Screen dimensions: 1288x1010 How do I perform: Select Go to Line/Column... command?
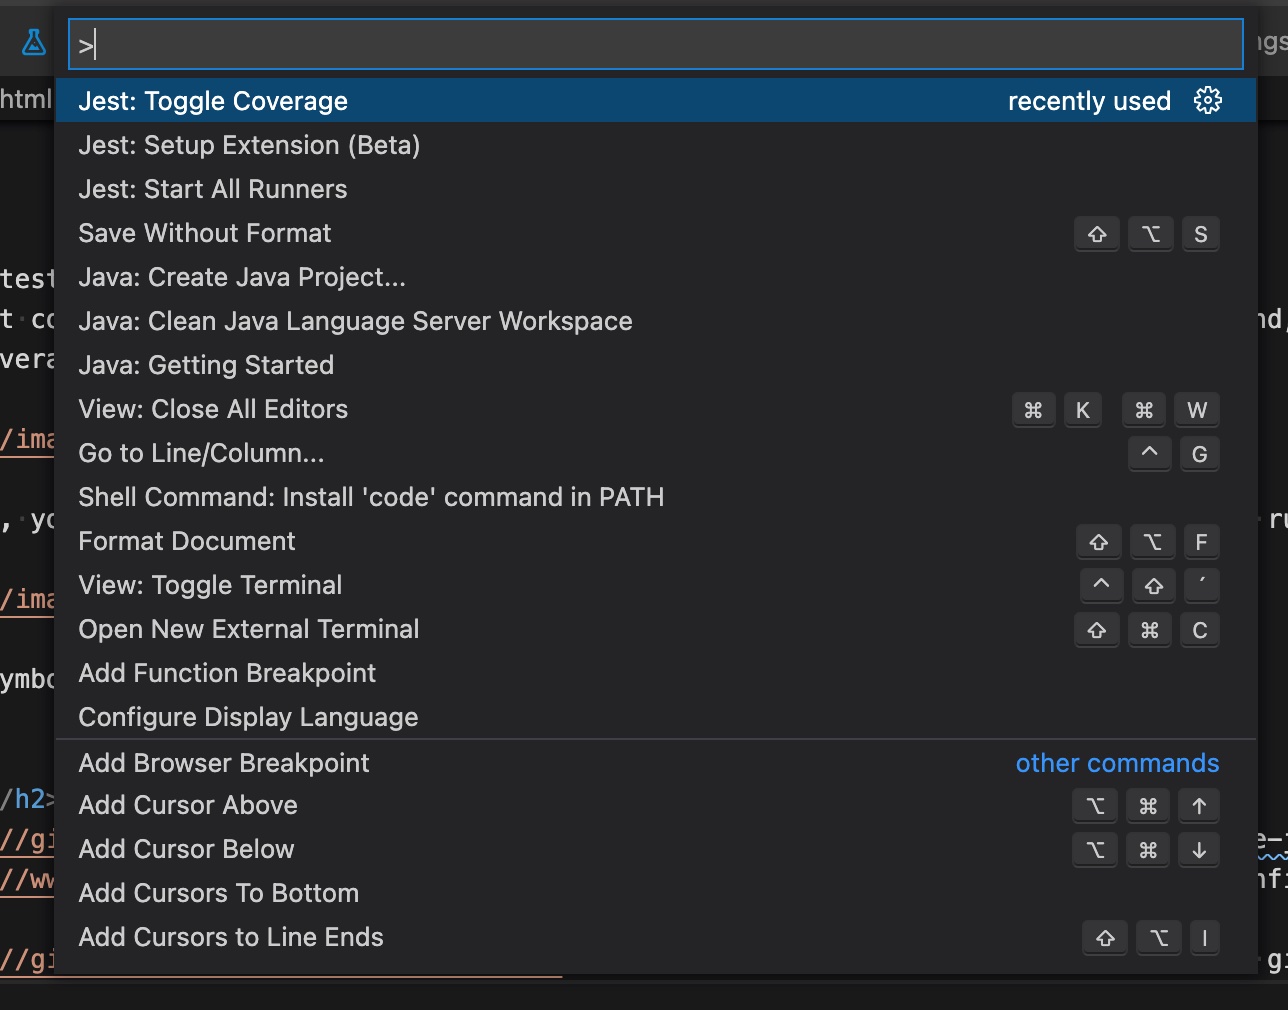656,453
